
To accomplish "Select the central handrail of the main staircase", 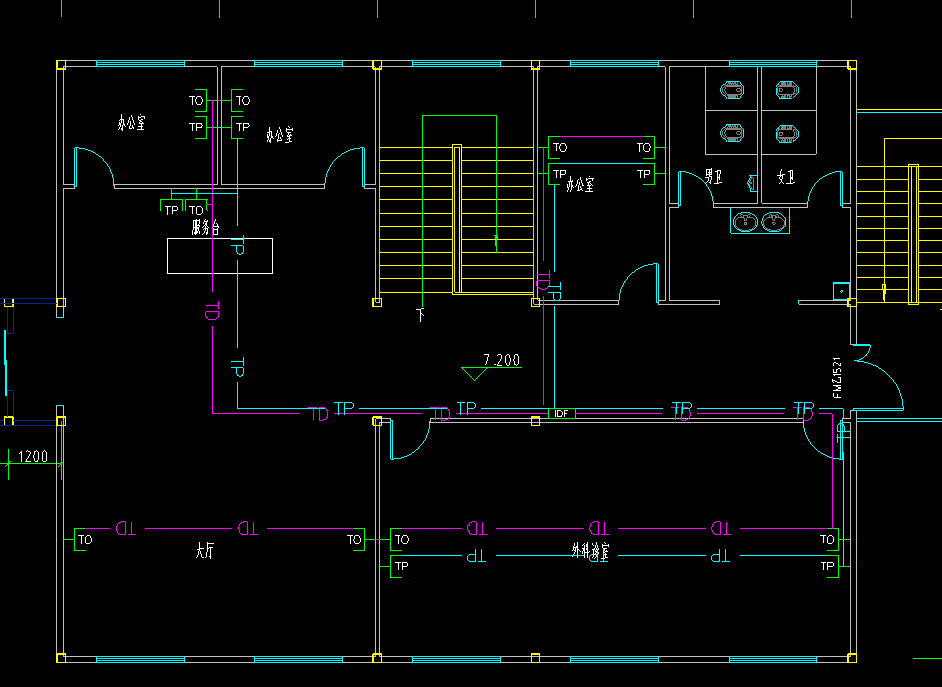I will [457, 219].
